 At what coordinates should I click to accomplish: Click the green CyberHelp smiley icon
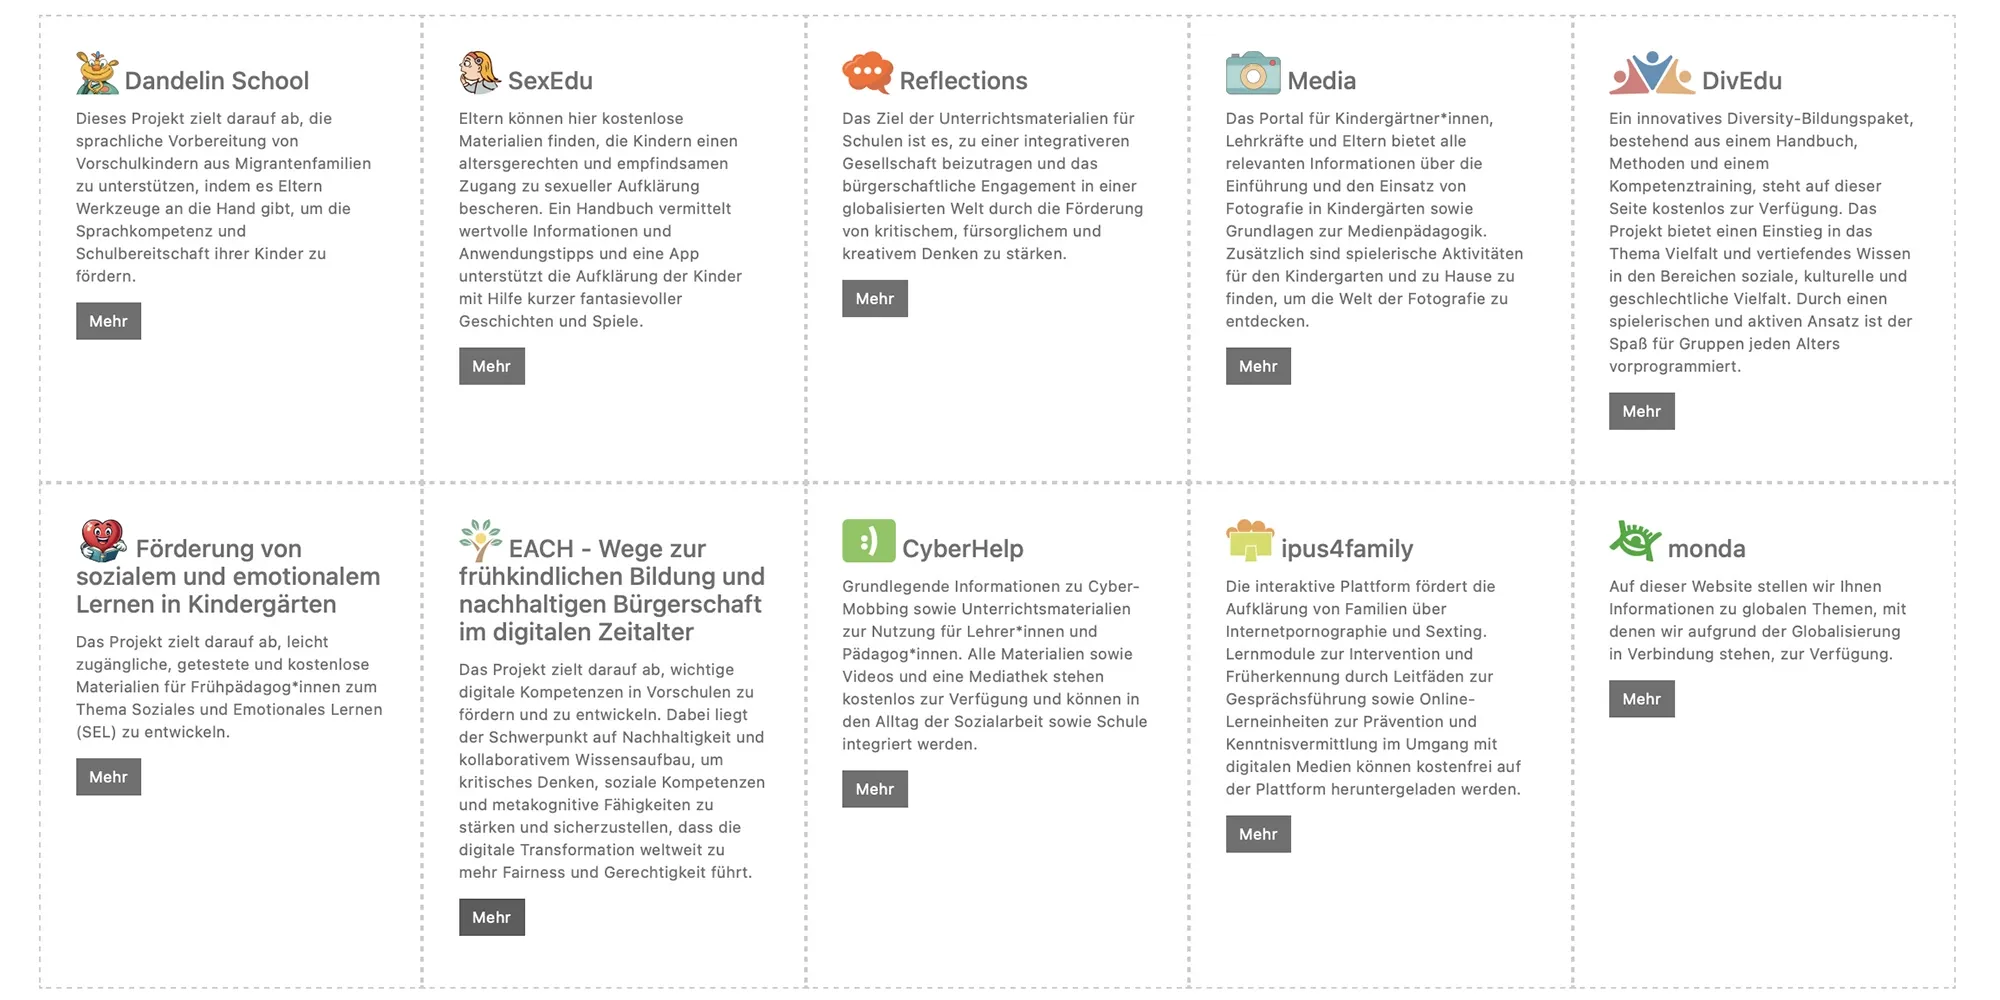click(x=868, y=541)
